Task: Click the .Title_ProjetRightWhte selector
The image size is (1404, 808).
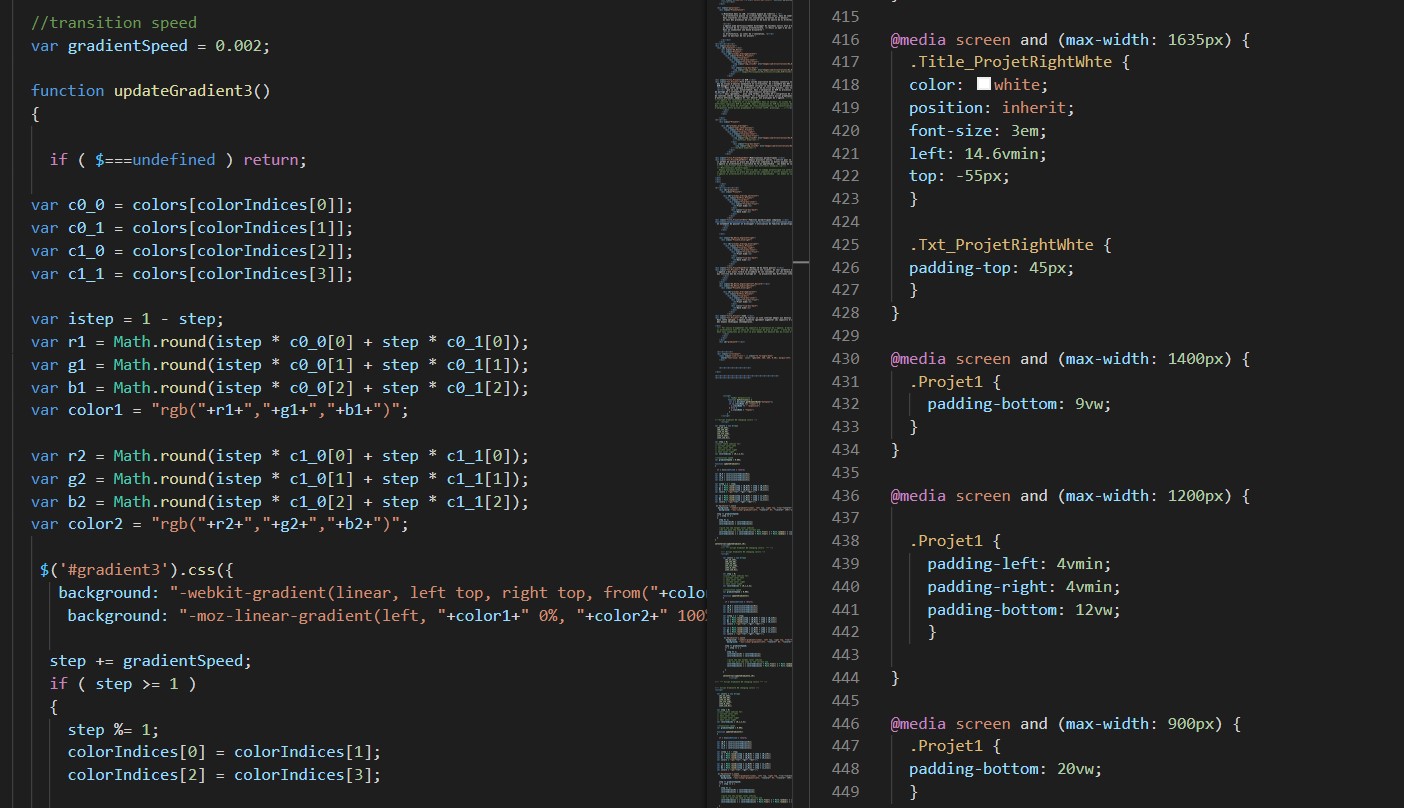Action: (1011, 62)
